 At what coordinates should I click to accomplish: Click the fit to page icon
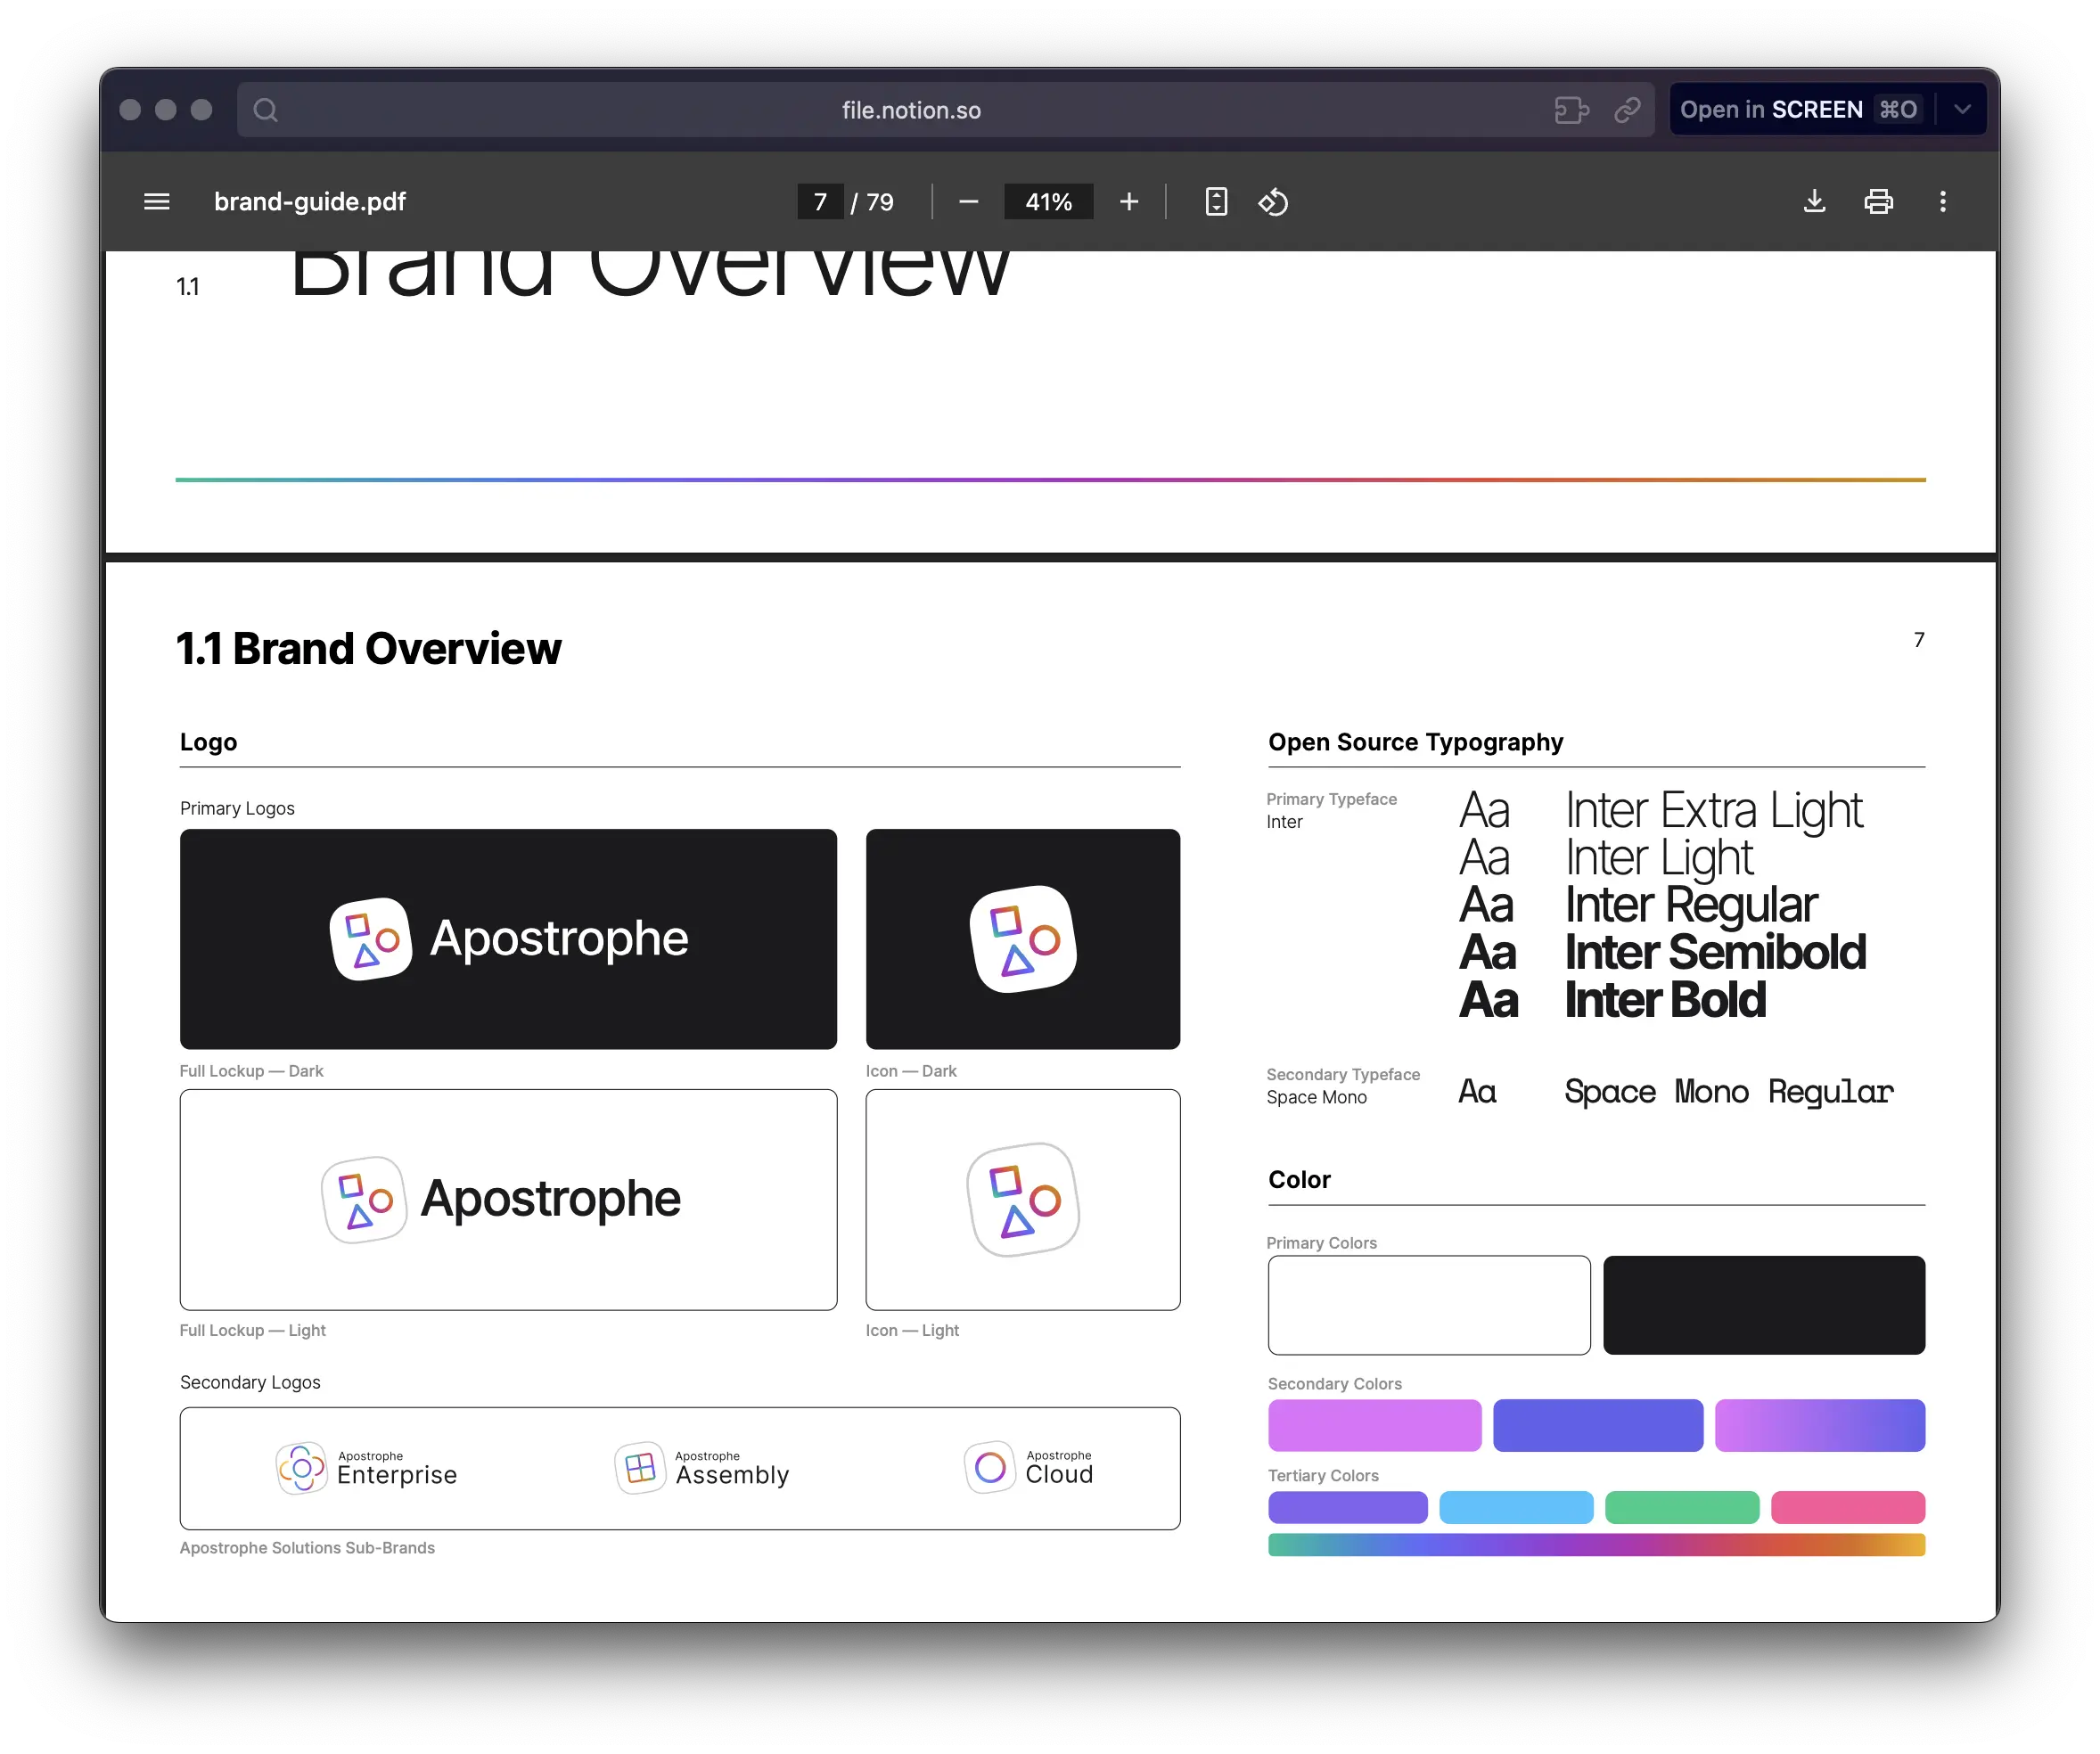1216,202
